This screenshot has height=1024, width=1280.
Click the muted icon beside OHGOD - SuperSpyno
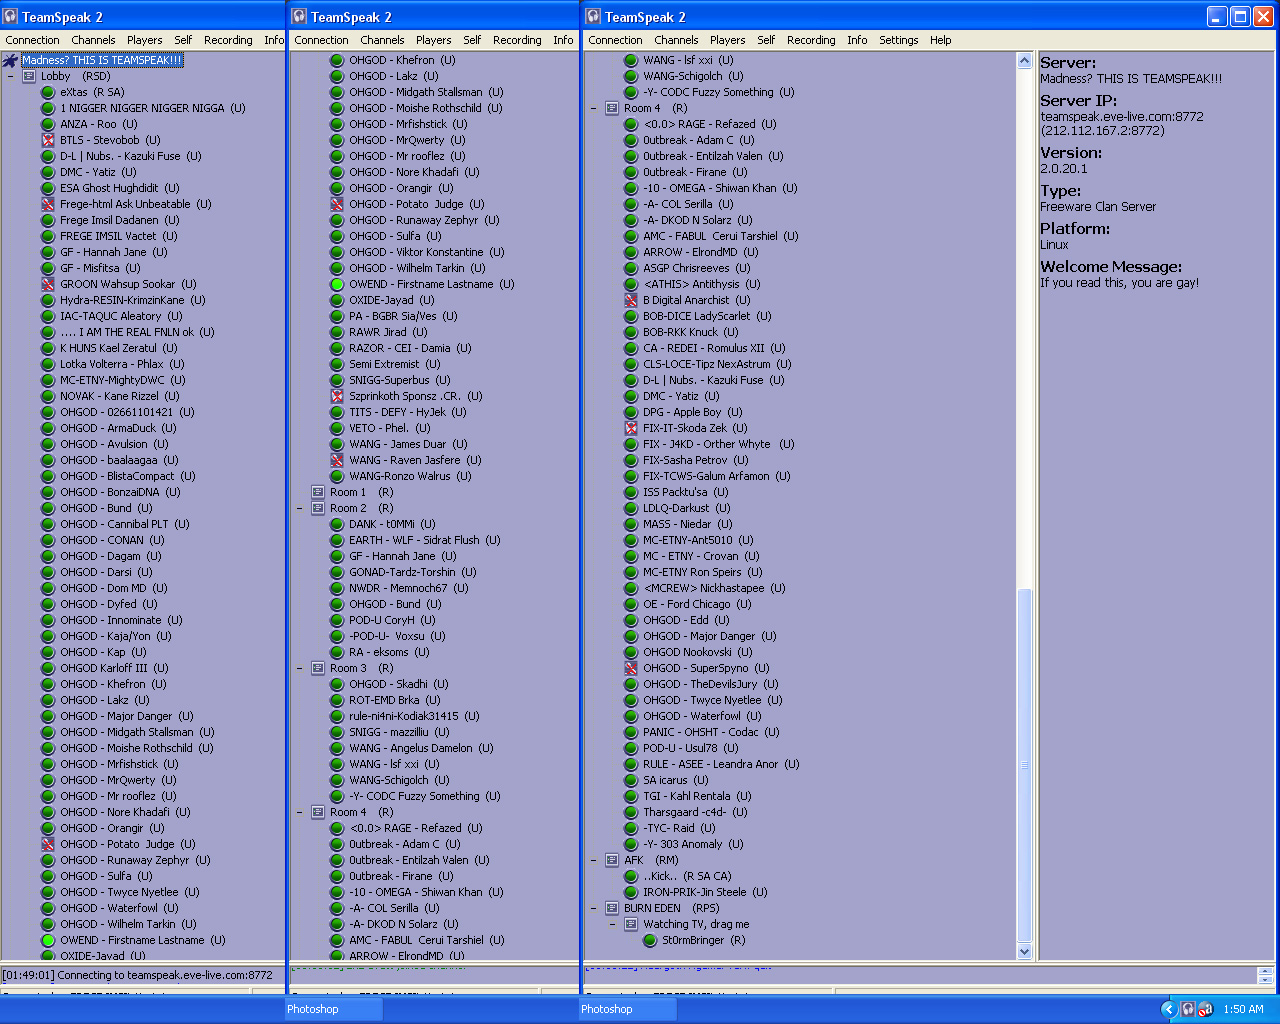(x=631, y=668)
